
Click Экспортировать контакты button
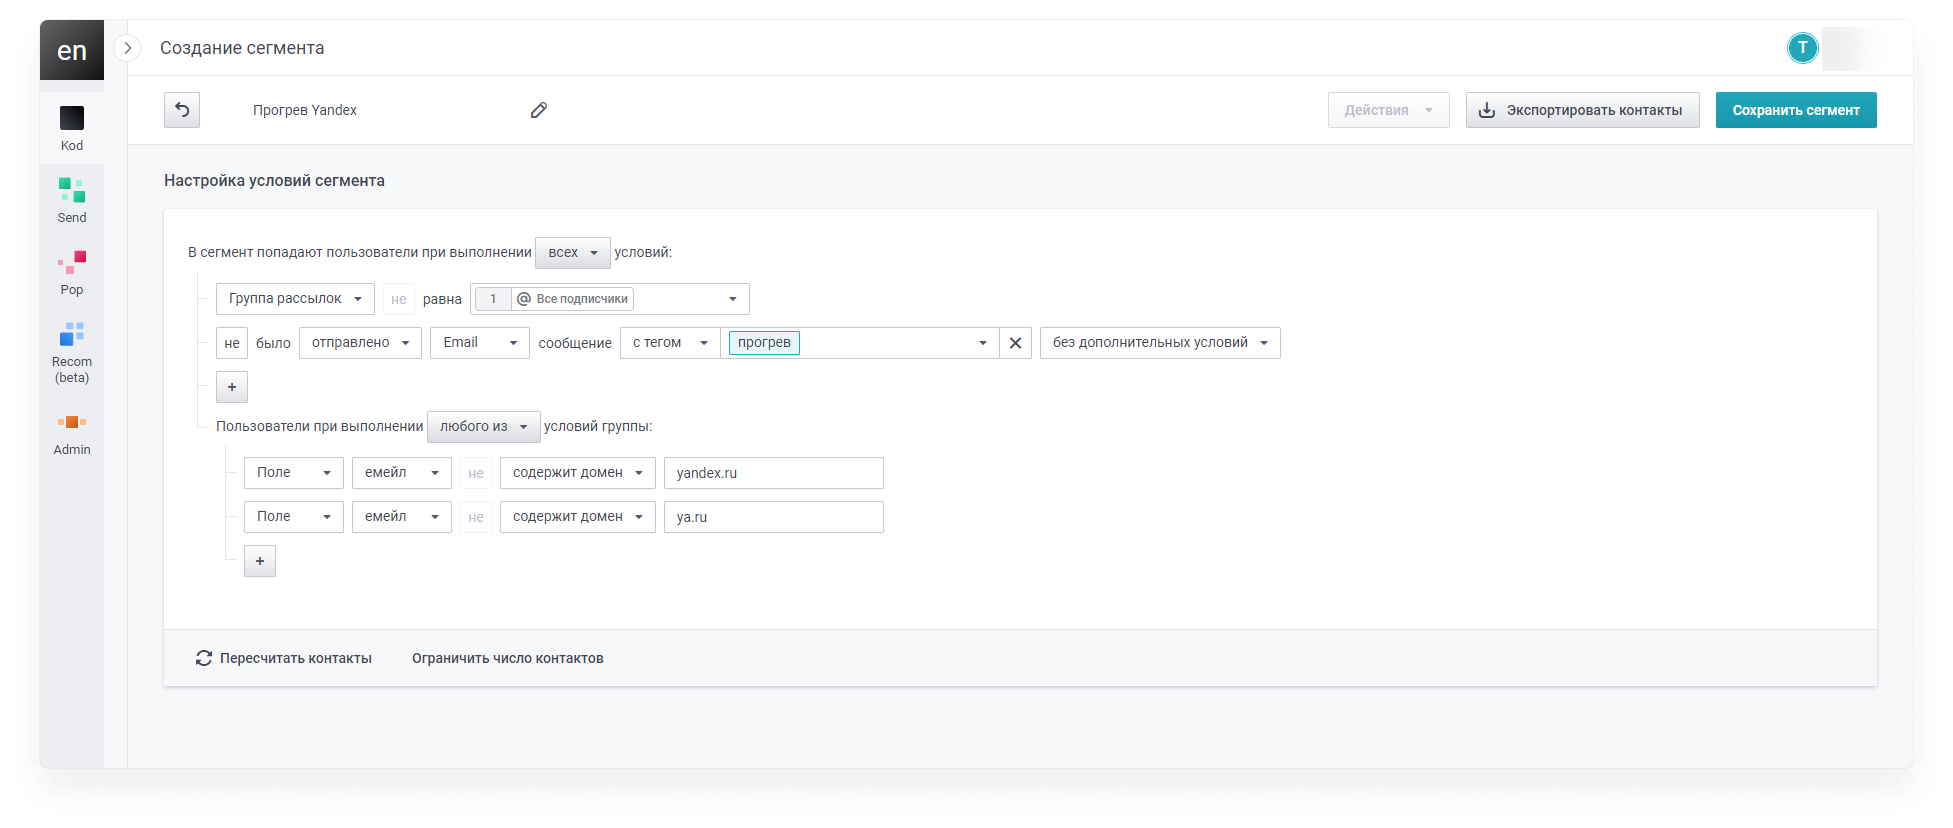[x=1582, y=110]
